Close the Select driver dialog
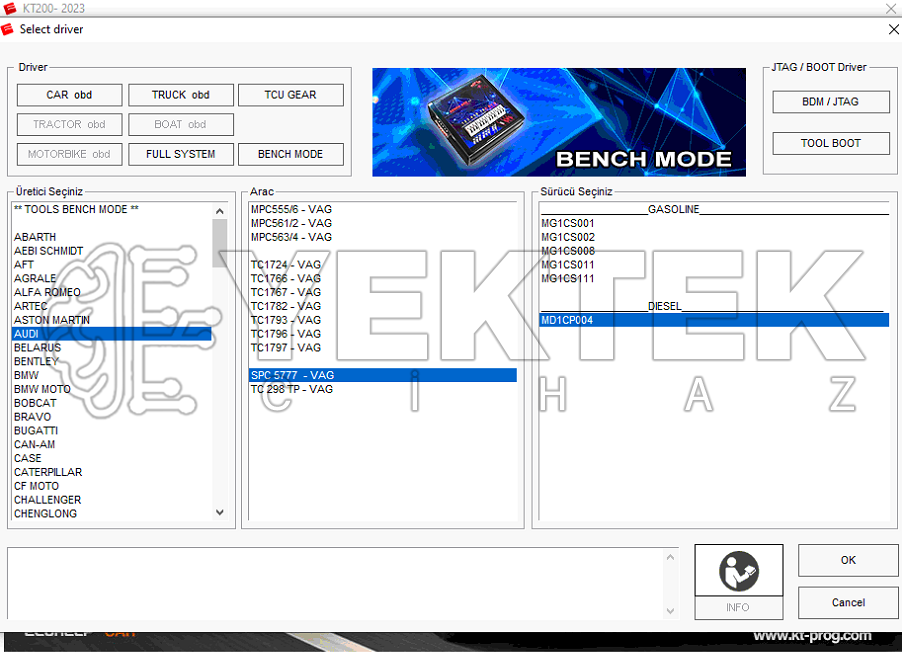The width and height of the screenshot is (902, 652). tap(893, 29)
